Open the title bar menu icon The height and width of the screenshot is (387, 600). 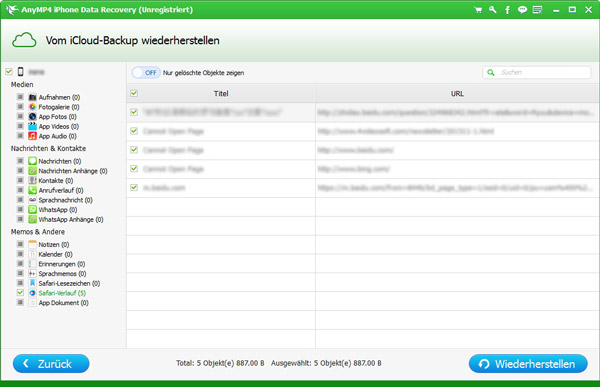pyautogui.click(x=537, y=10)
